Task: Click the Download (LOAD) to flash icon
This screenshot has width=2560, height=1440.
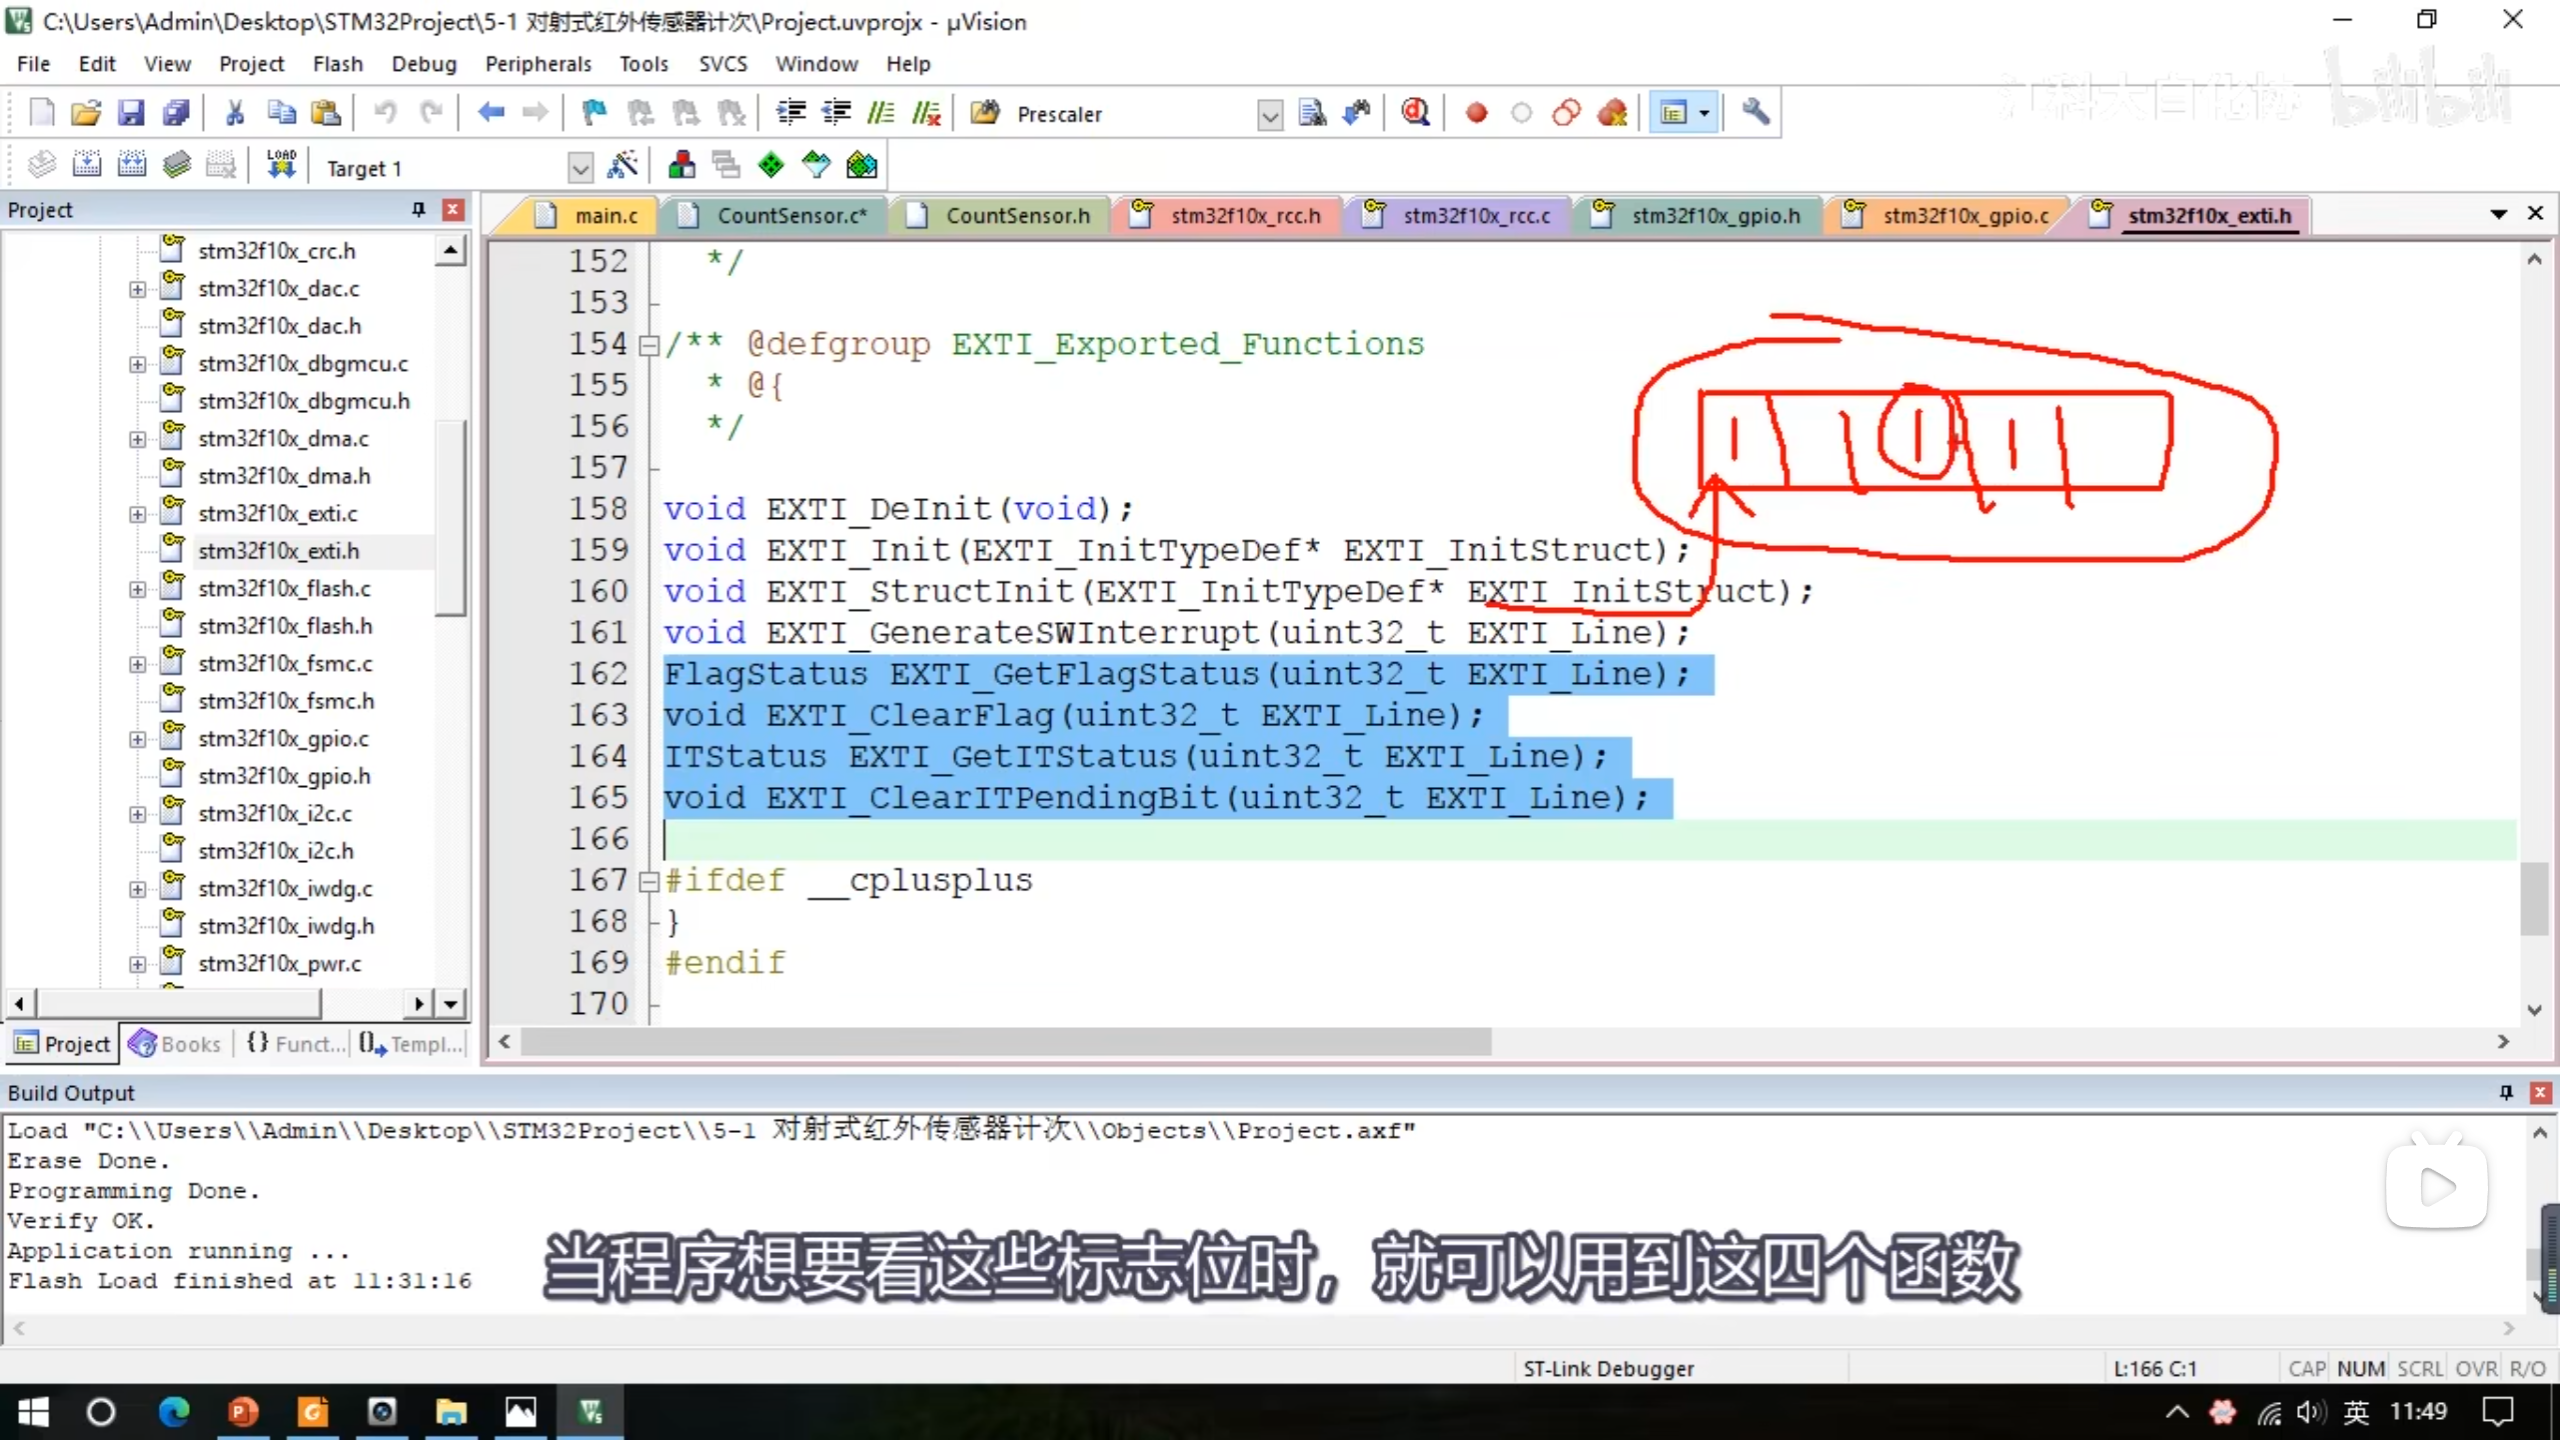Action: (281, 165)
